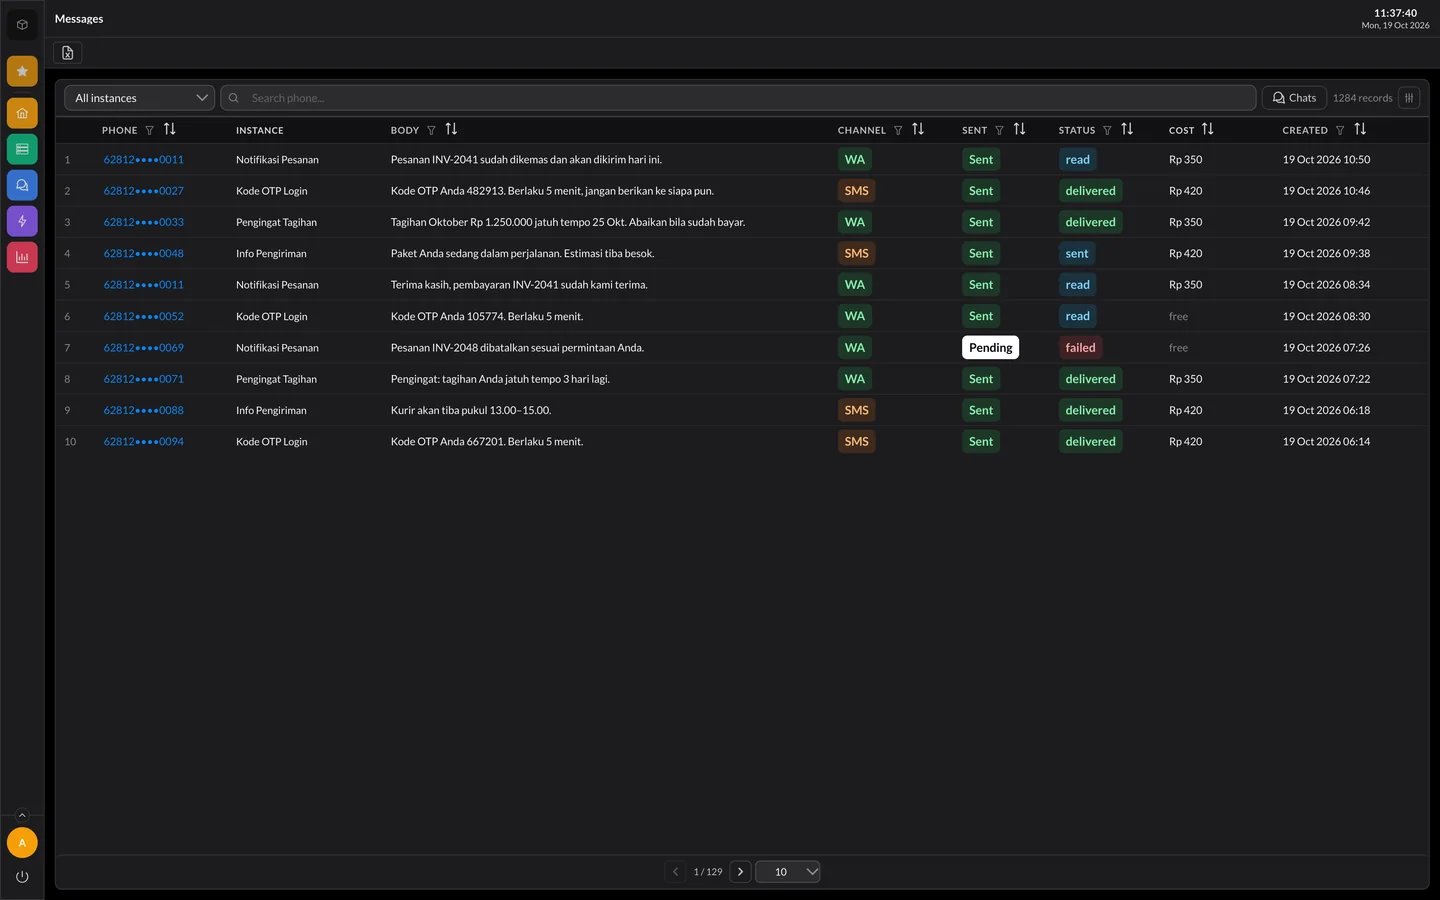Open the blue chat bubble sidebar icon
This screenshot has width=1440, height=900.
(x=22, y=185)
